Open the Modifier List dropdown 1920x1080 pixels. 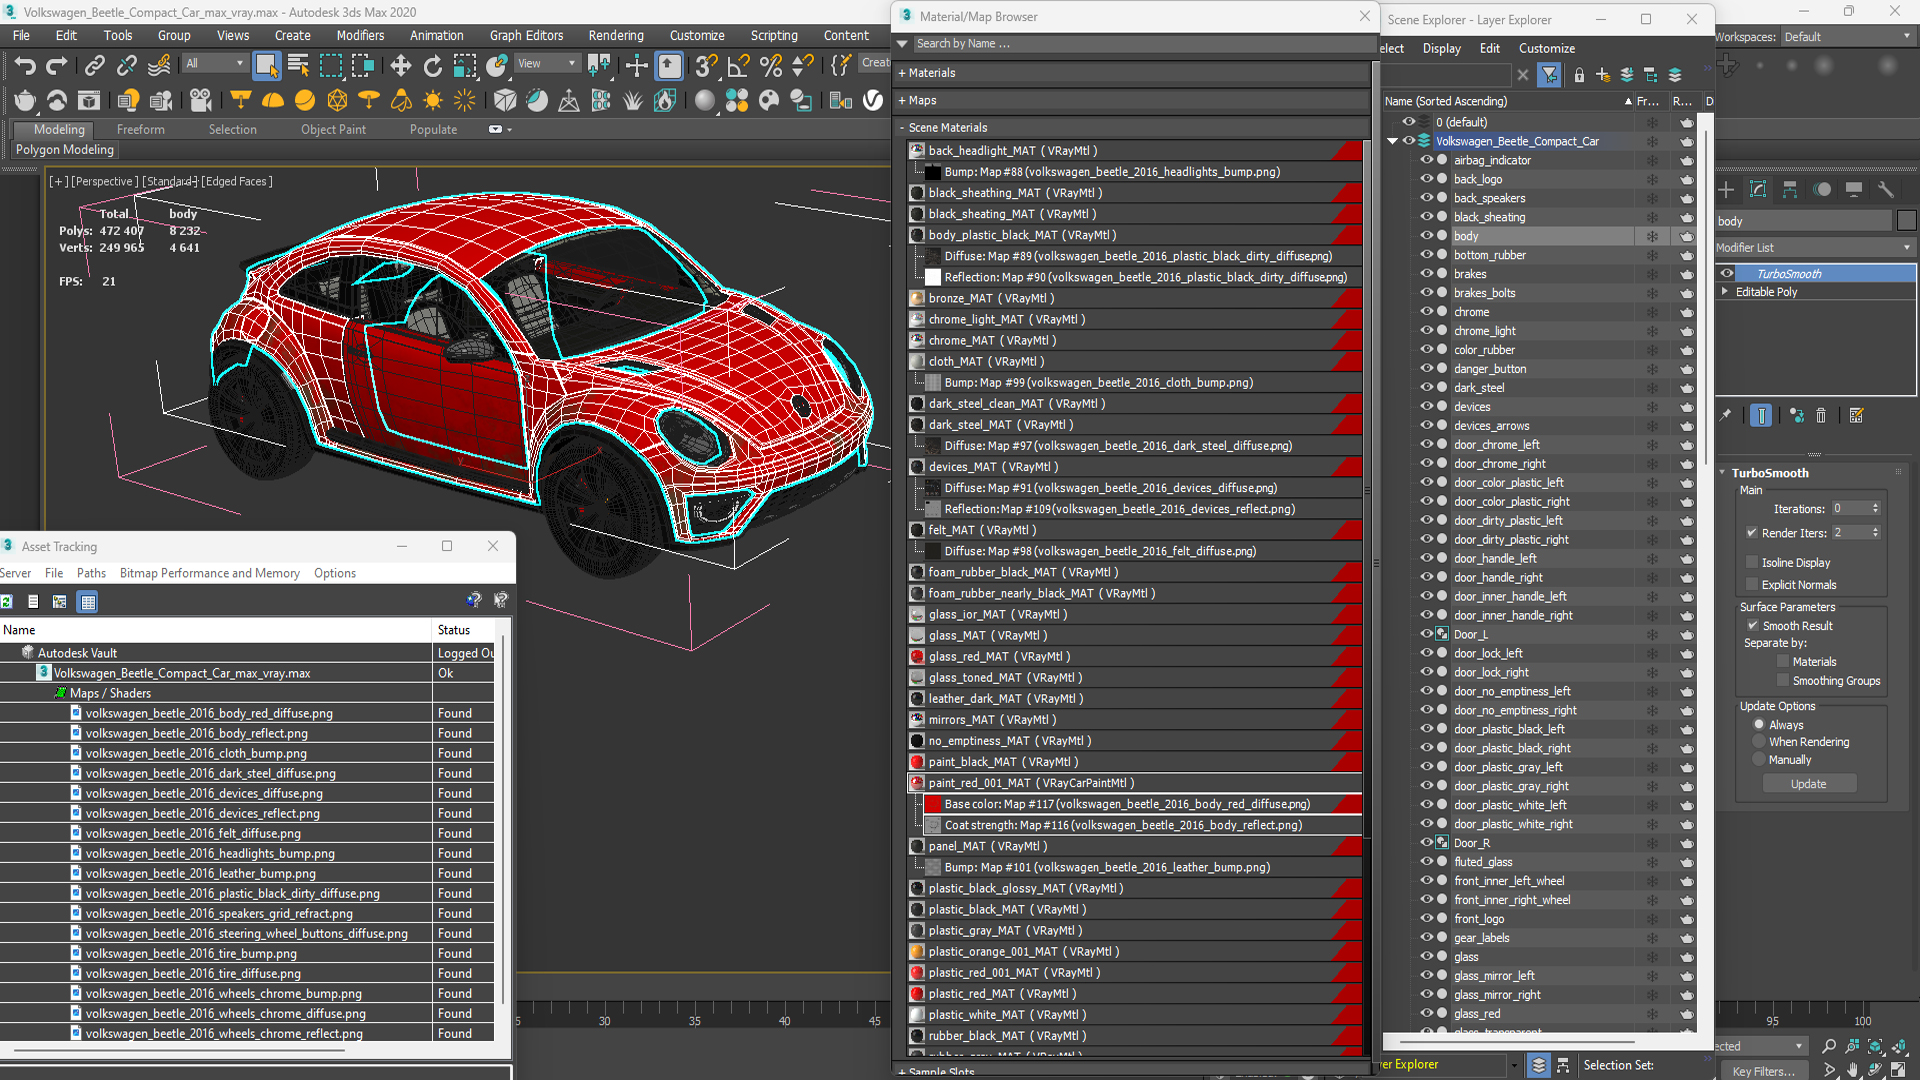click(1815, 248)
